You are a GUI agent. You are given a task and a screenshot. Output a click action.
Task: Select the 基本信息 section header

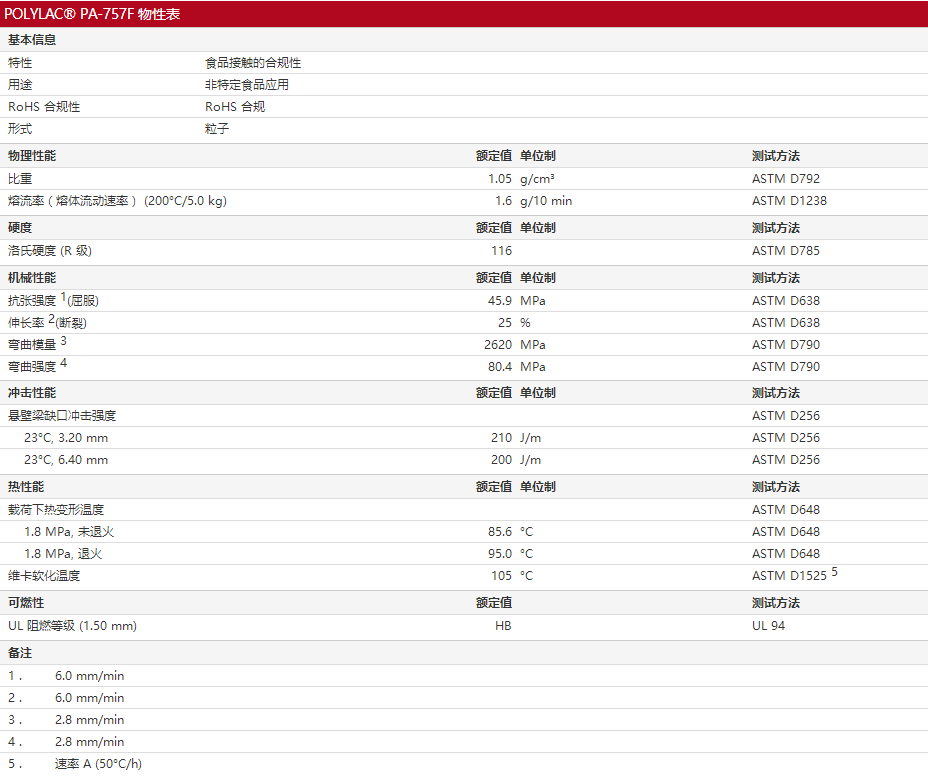tap(32, 40)
